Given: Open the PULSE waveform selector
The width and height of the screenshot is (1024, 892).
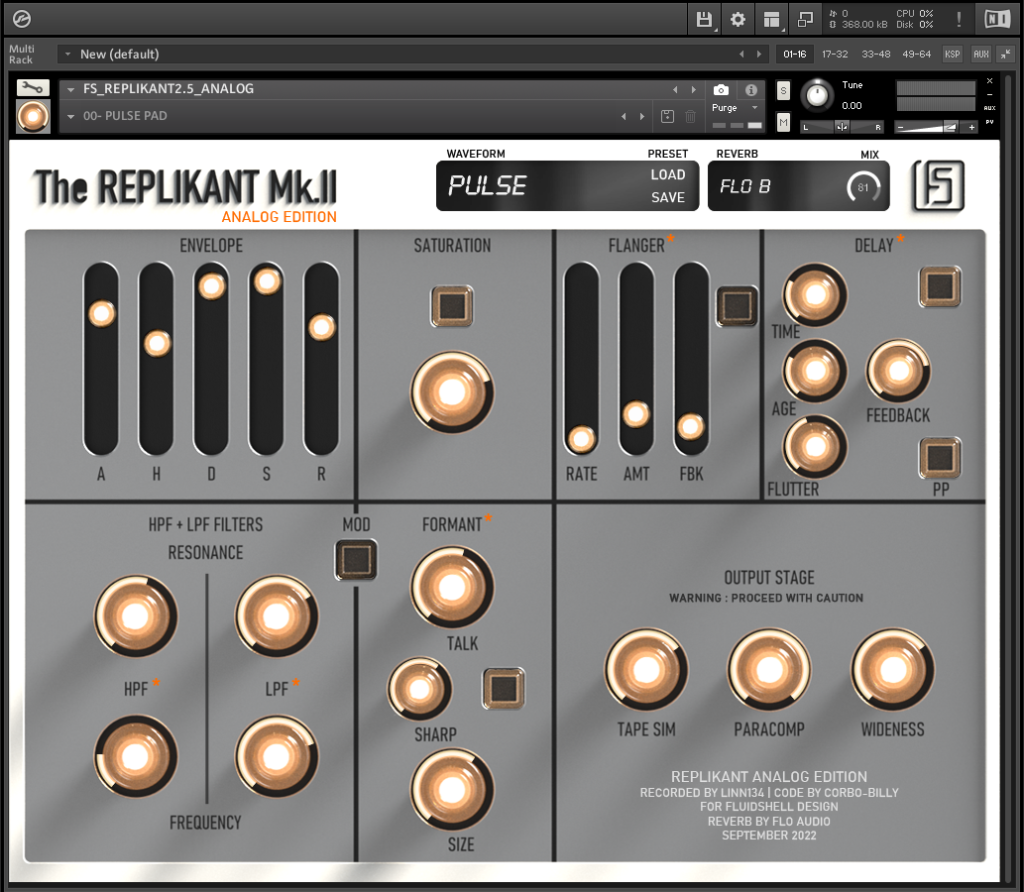Looking at the screenshot, I should (487, 186).
